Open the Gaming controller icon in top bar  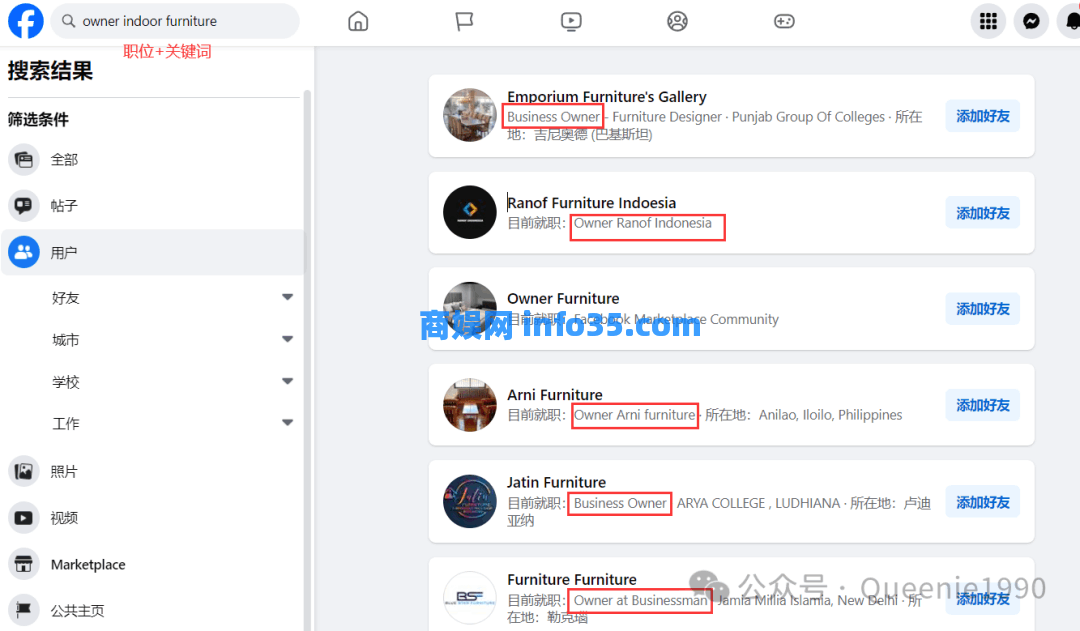click(x=784, y=21)
